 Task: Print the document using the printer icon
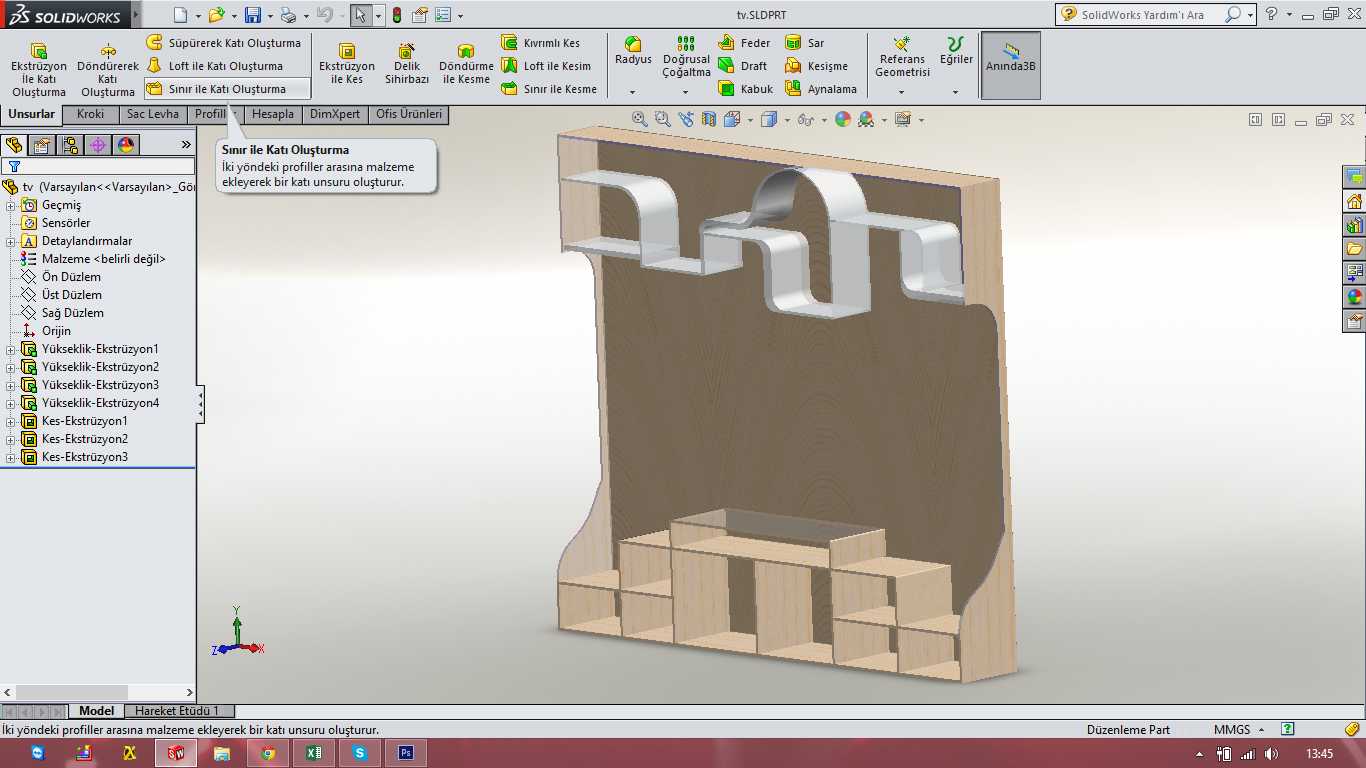[288, 15]
